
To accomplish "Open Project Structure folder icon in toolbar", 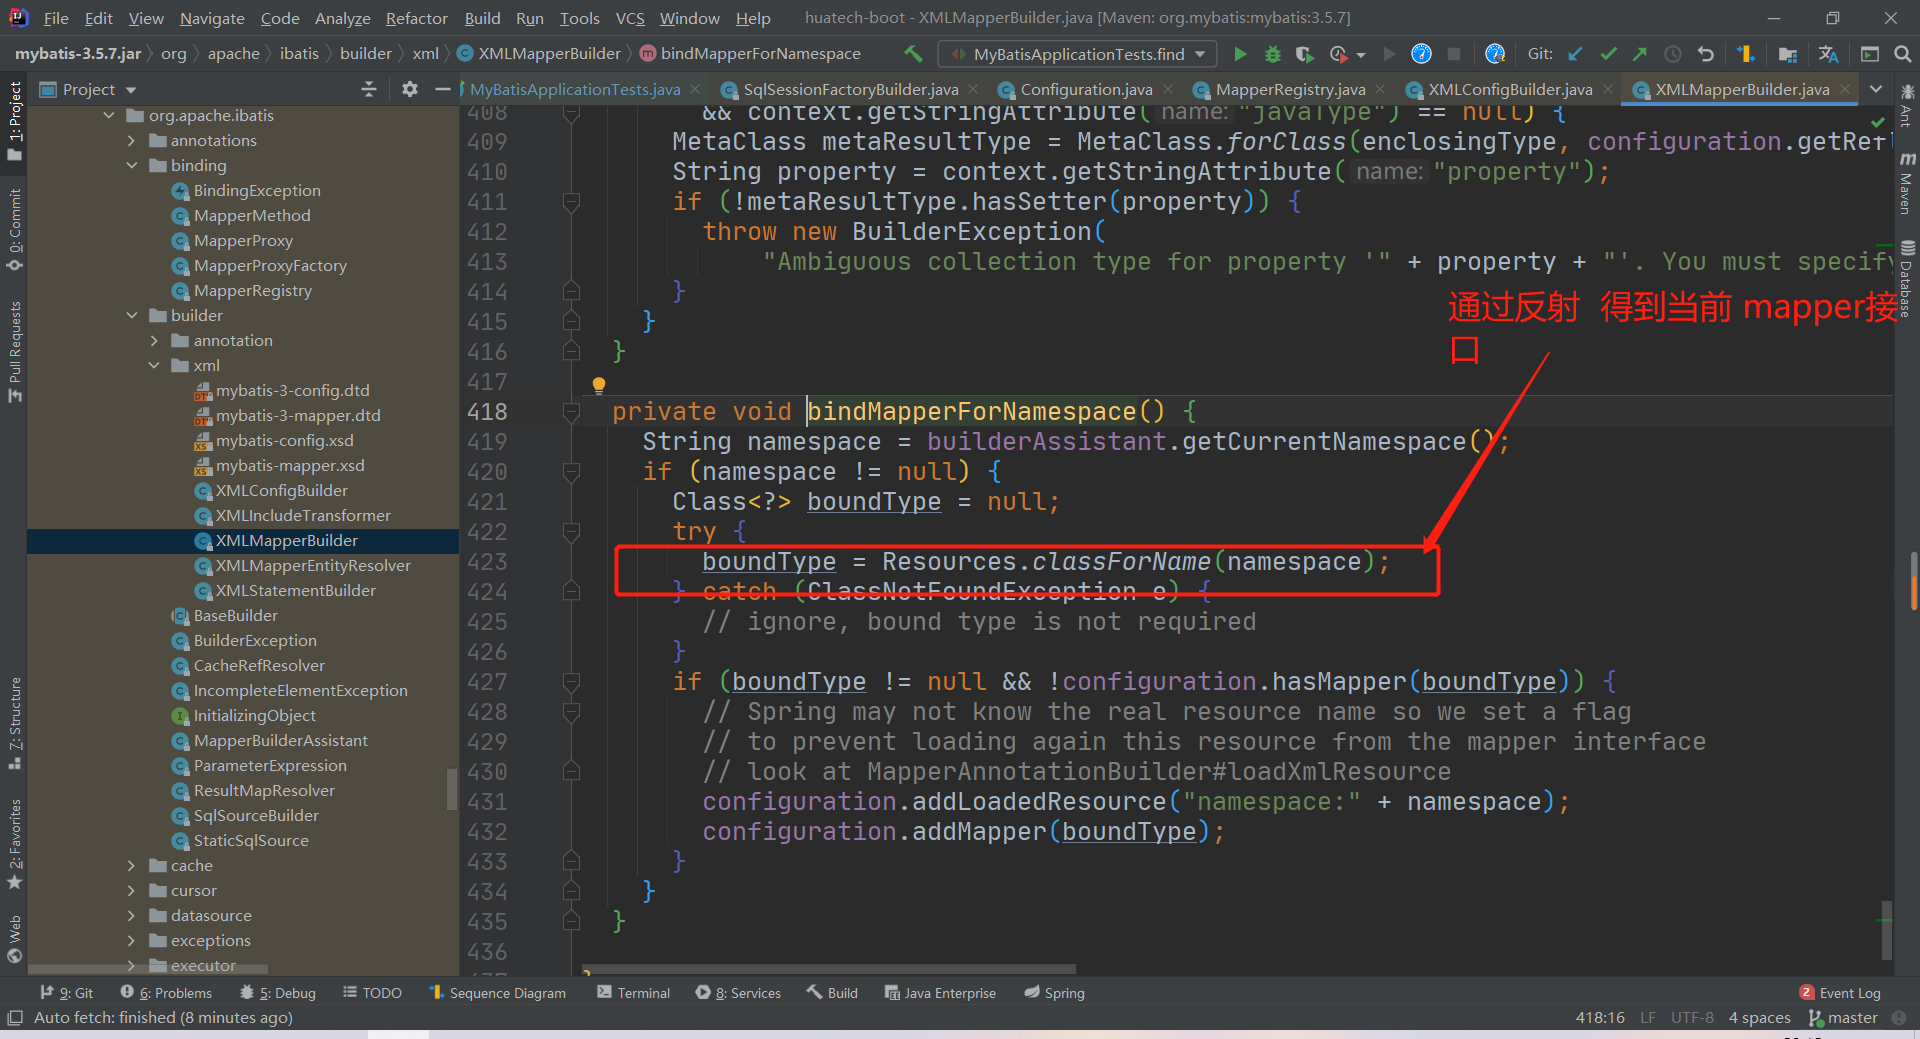I will coord(1788,54).
